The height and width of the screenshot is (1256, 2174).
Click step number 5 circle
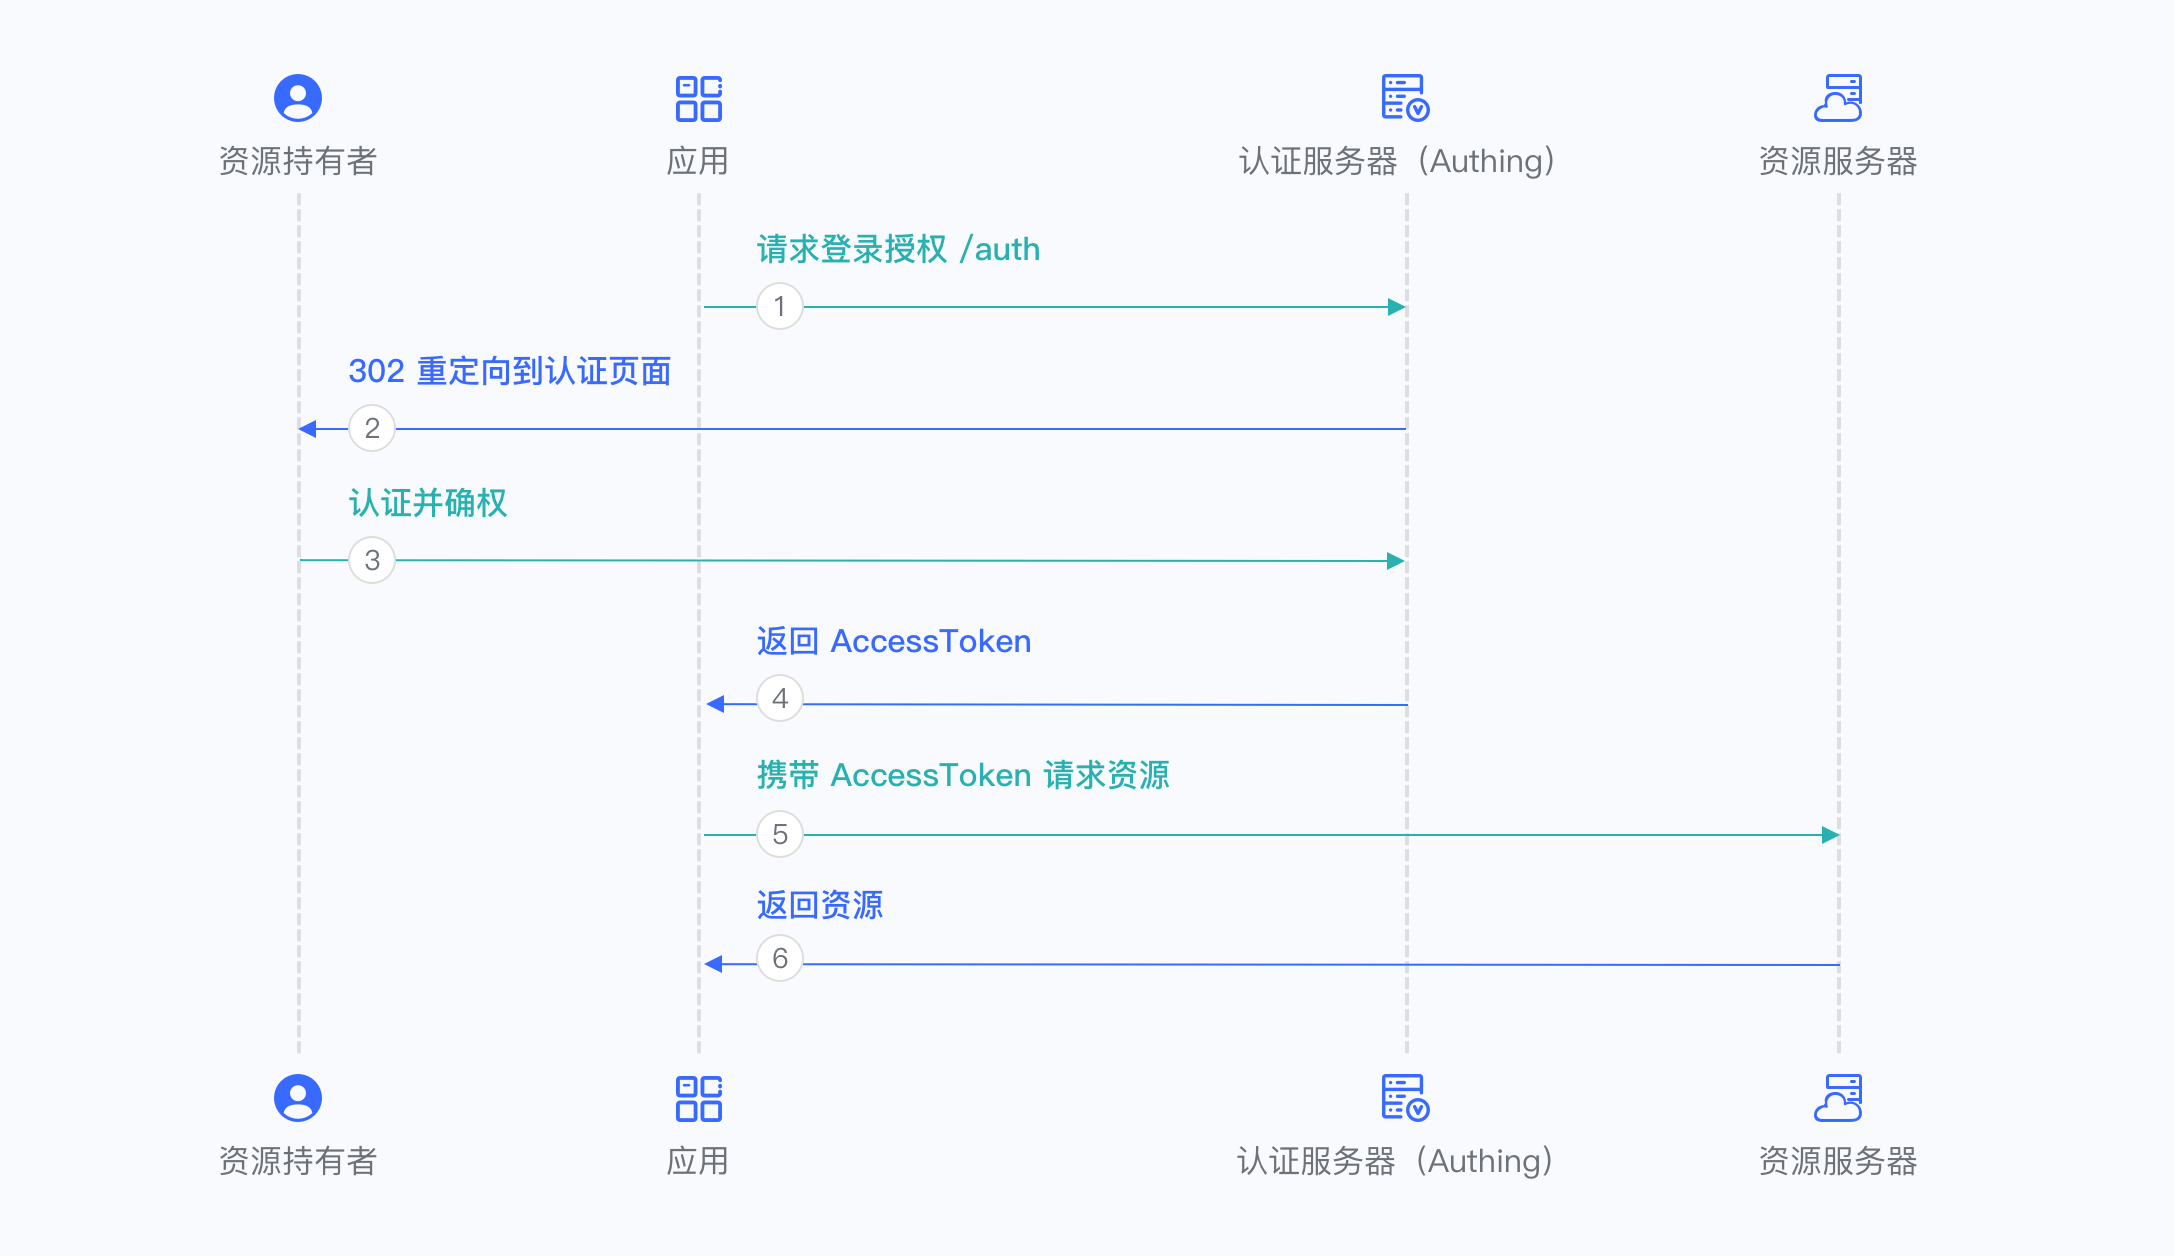point(780,834)
